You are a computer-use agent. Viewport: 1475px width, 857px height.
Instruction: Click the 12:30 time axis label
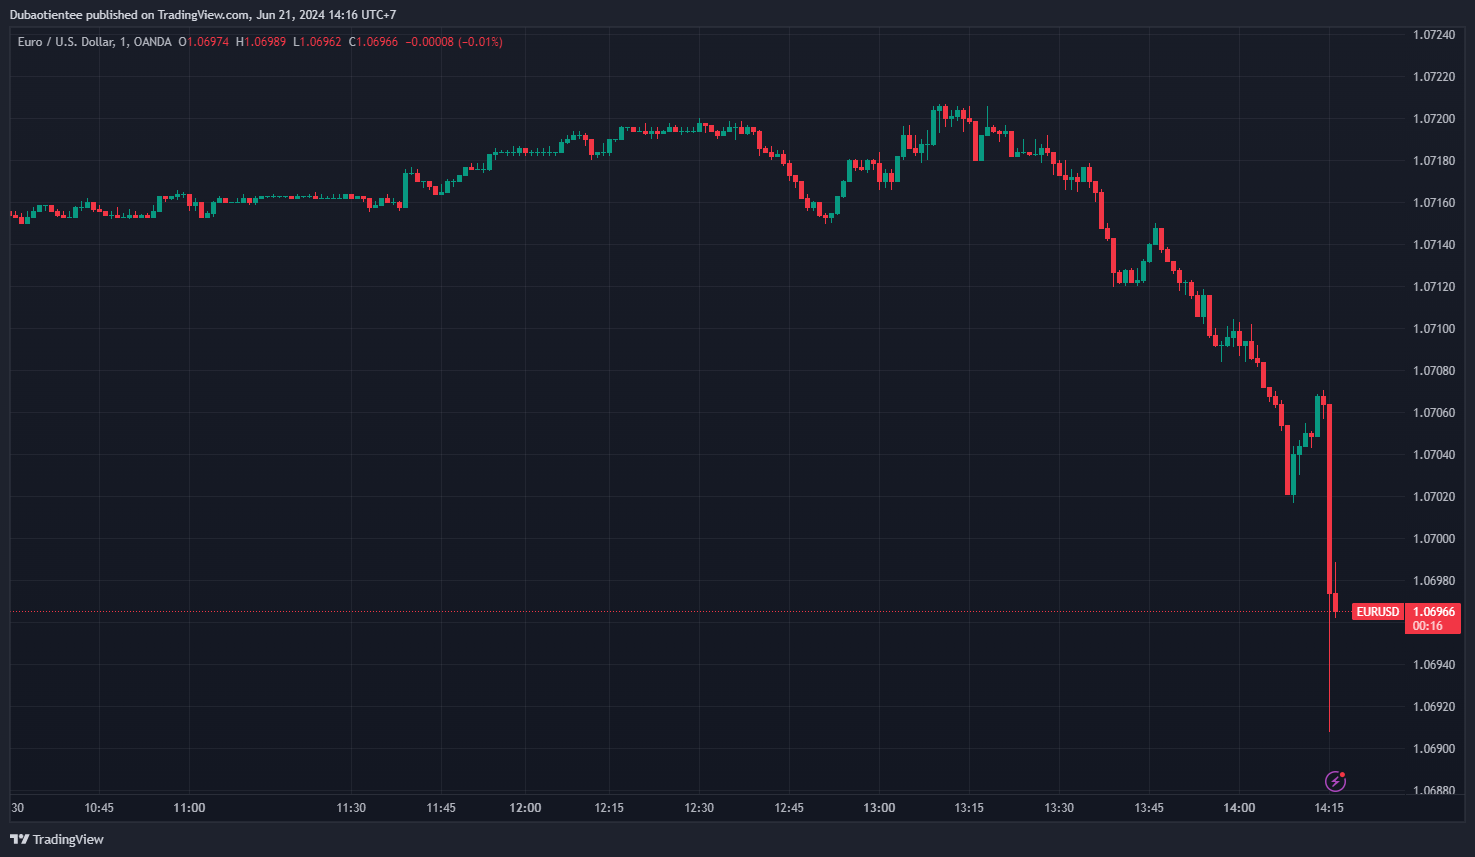[x=699, y=808]
